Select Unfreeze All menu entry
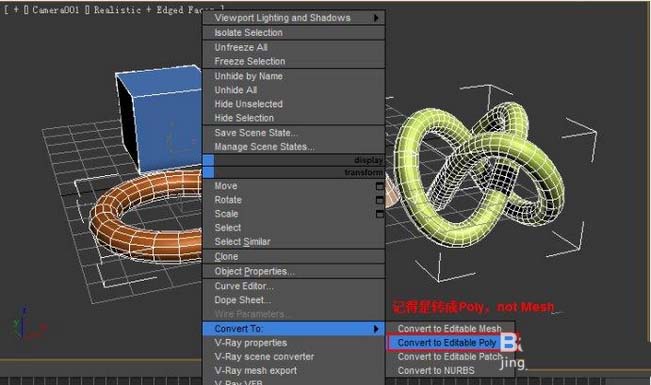651x385 pixels. point(294,47)
